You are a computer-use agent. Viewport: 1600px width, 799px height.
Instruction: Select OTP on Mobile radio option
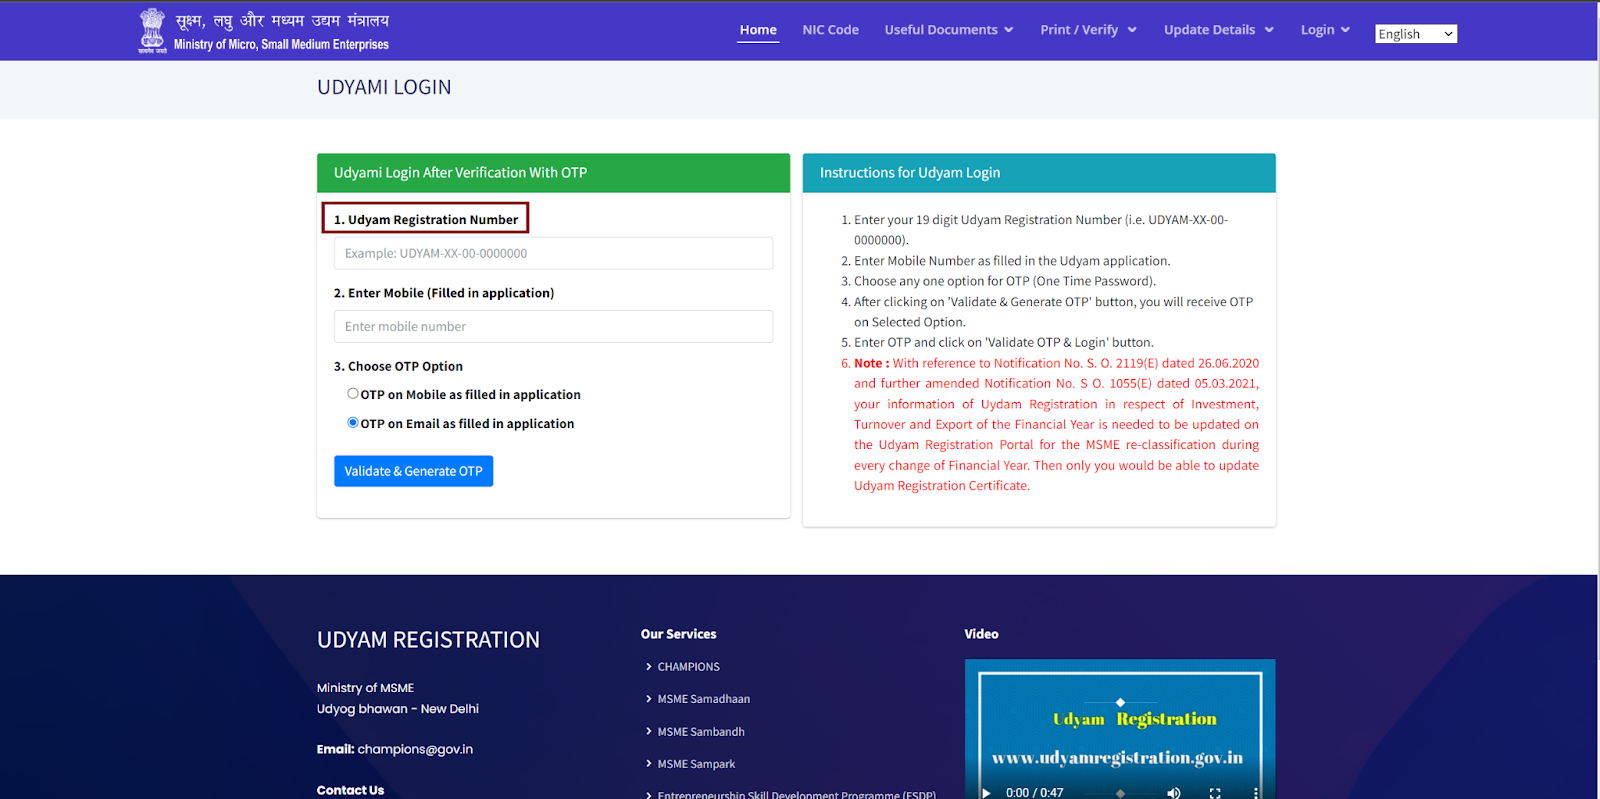pos(352,394)
